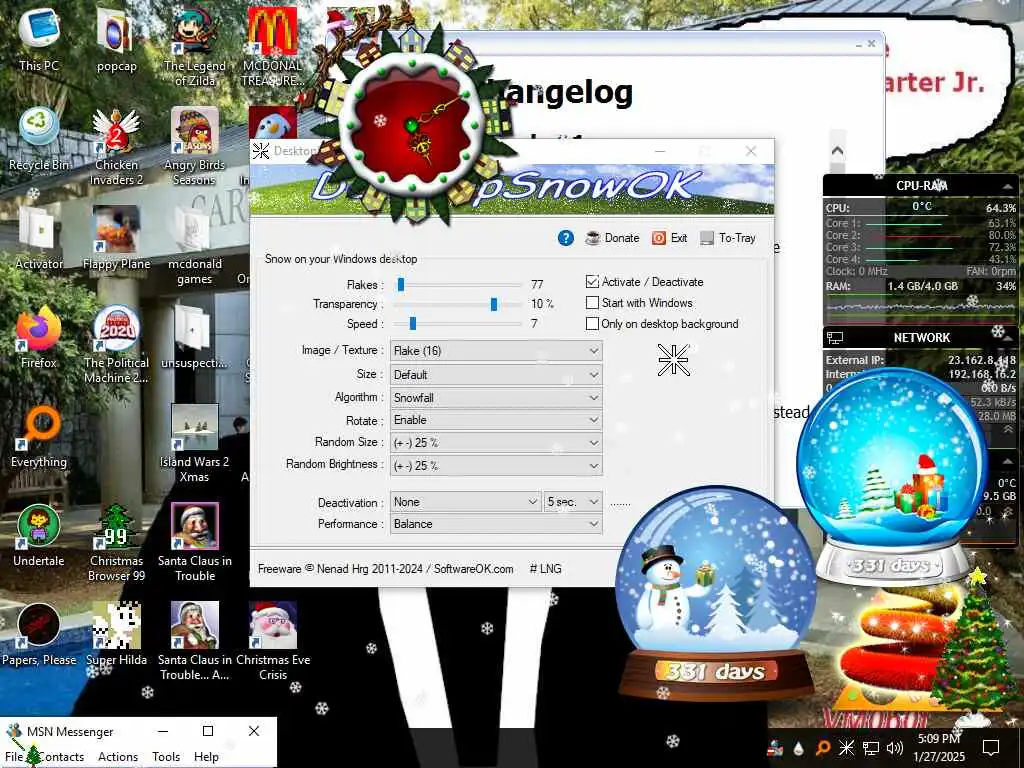The height and width of the screenshot is (768, 1024).
Task: Open the Size dropdown showing Default
Action: [x=496, y=375]
